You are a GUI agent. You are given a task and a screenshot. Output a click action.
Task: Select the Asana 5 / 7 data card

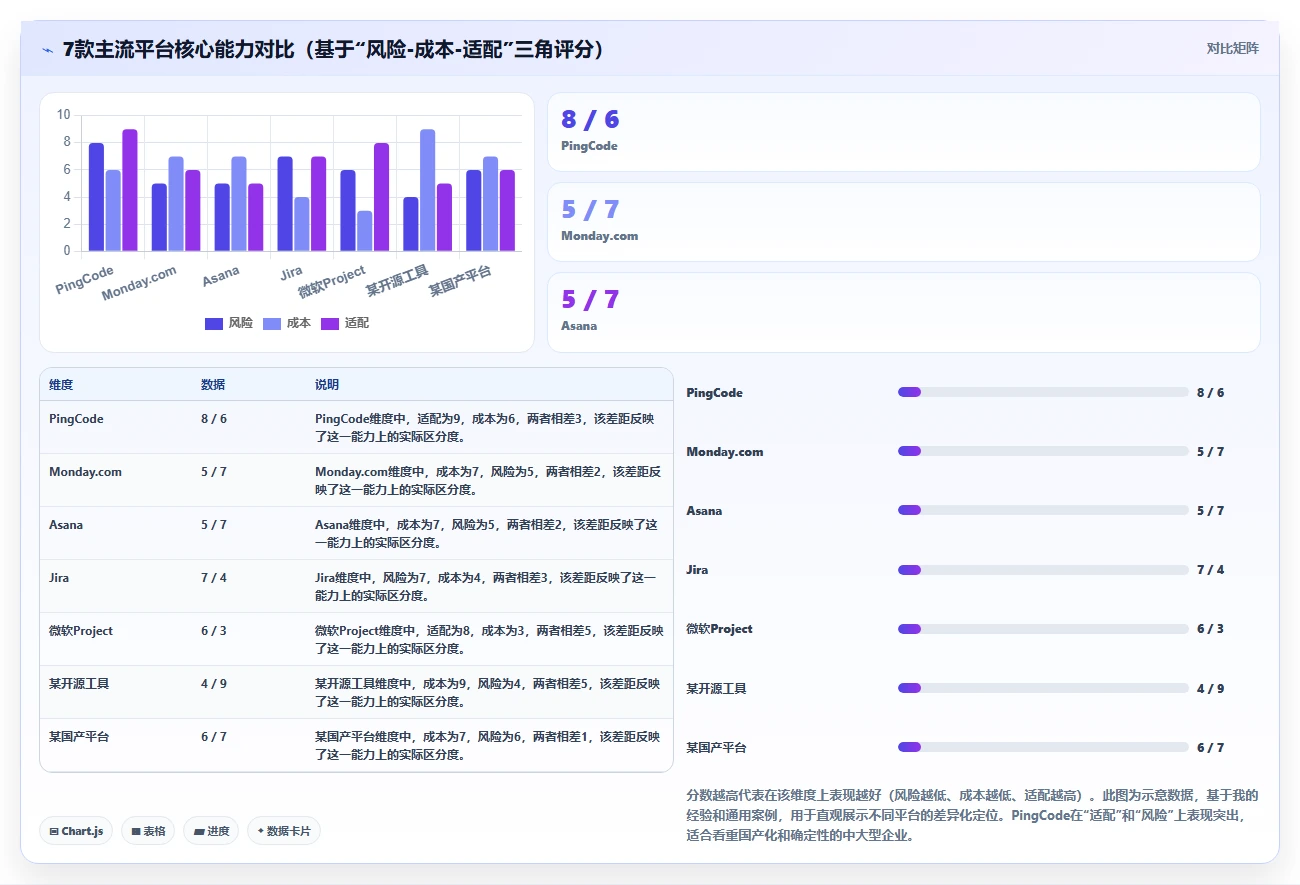(904, 312)
